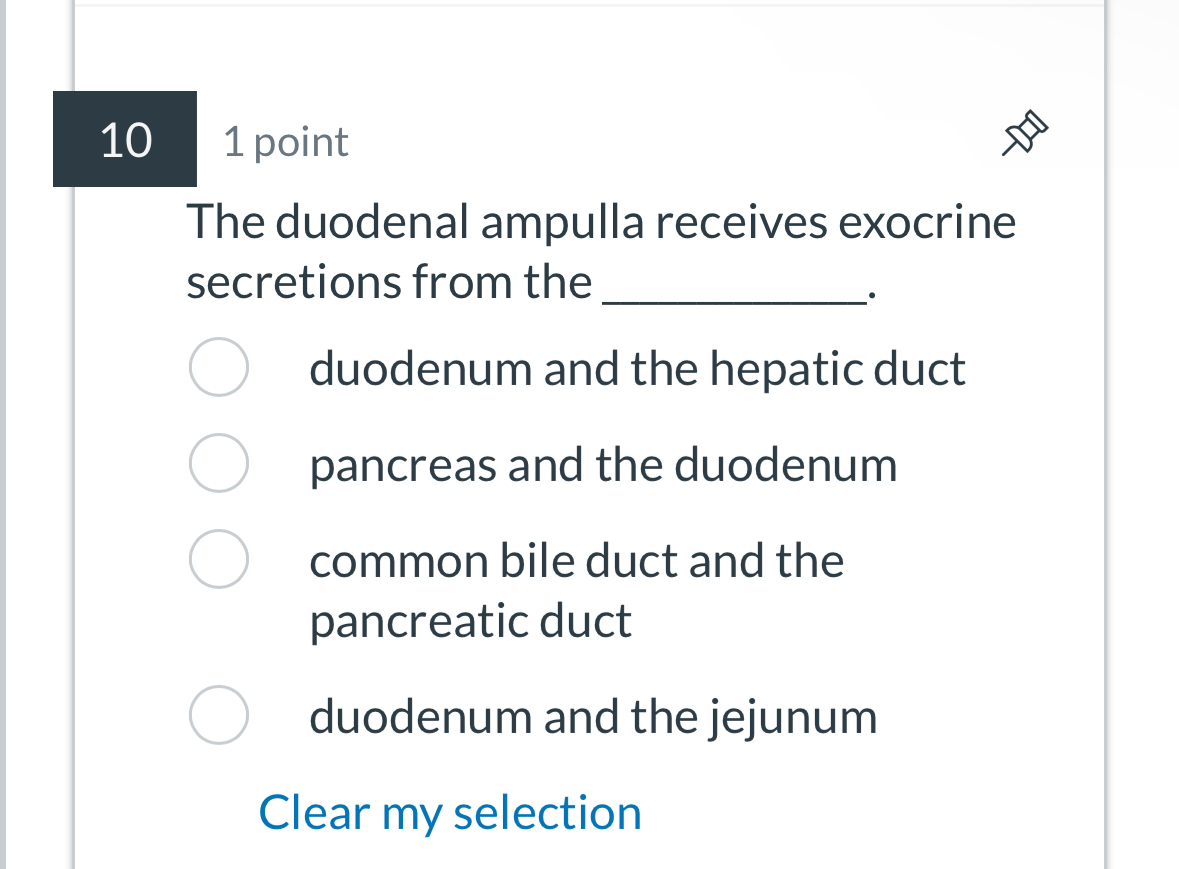Deselect answer via "Clear my selection"
This screenshot has height=869, width=1179.
point(449,812)
